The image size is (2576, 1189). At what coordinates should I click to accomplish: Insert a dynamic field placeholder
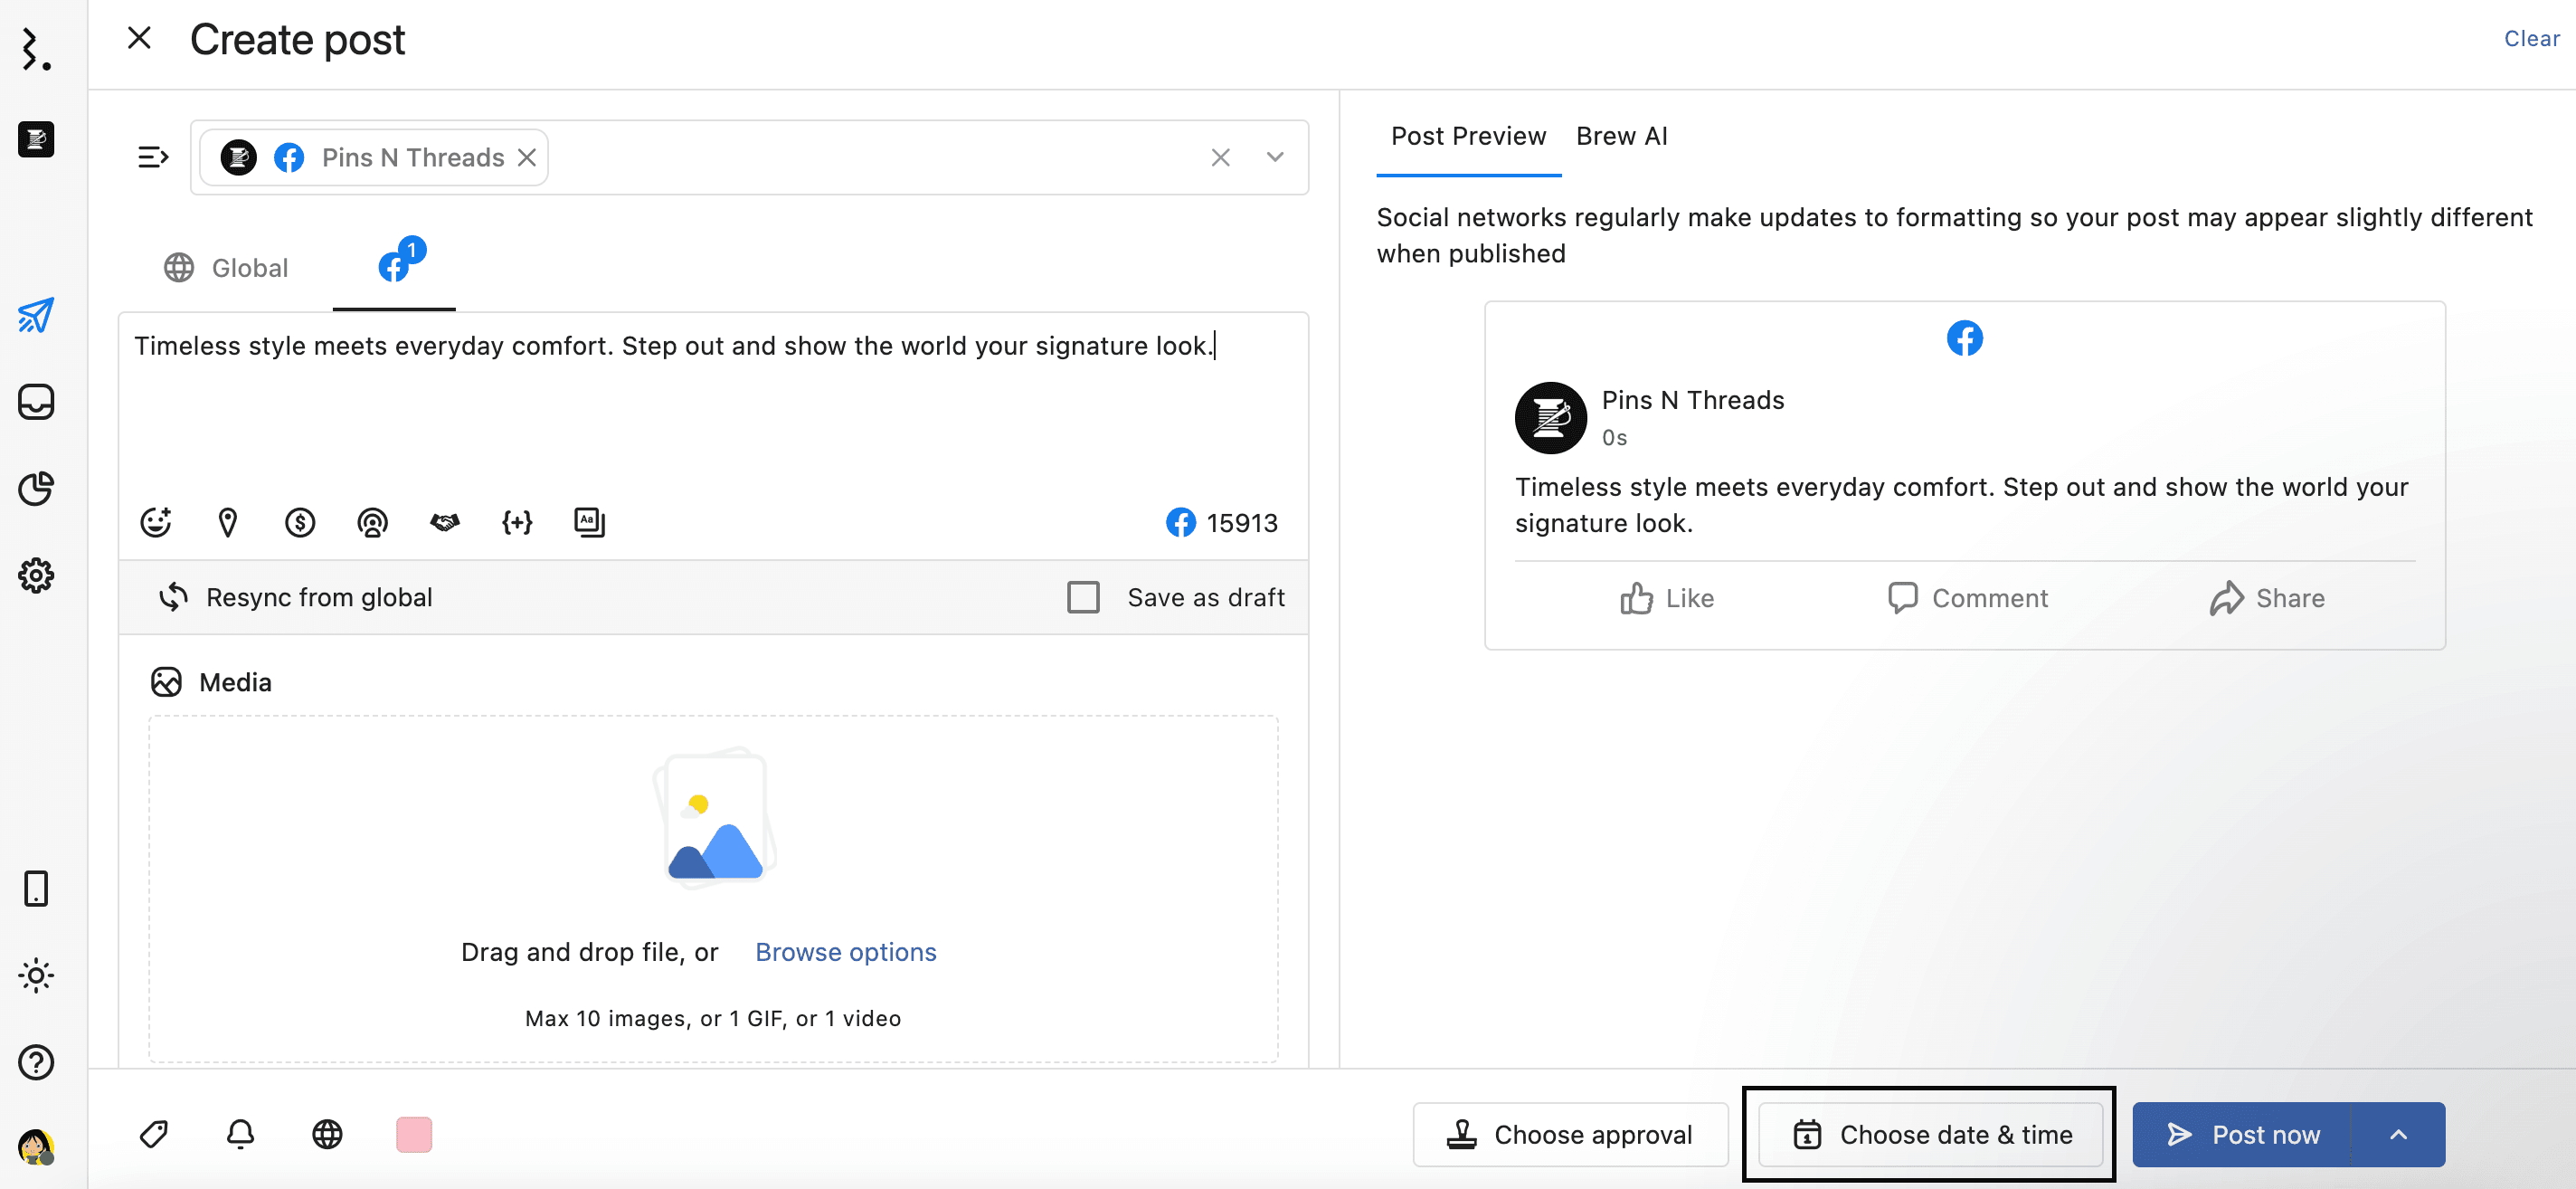[x=517, y=522]
